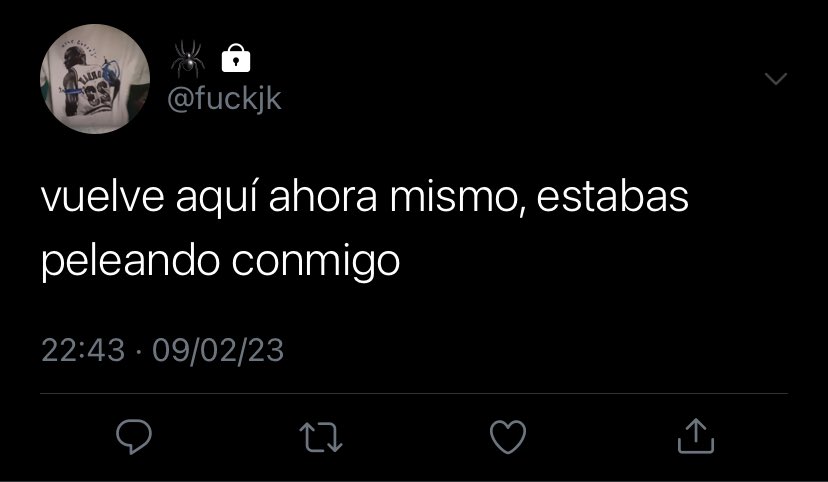Share the tweet via upload arrow icon
The width and height of the screenshot is (828, 482).
click(x=696, y=436)
